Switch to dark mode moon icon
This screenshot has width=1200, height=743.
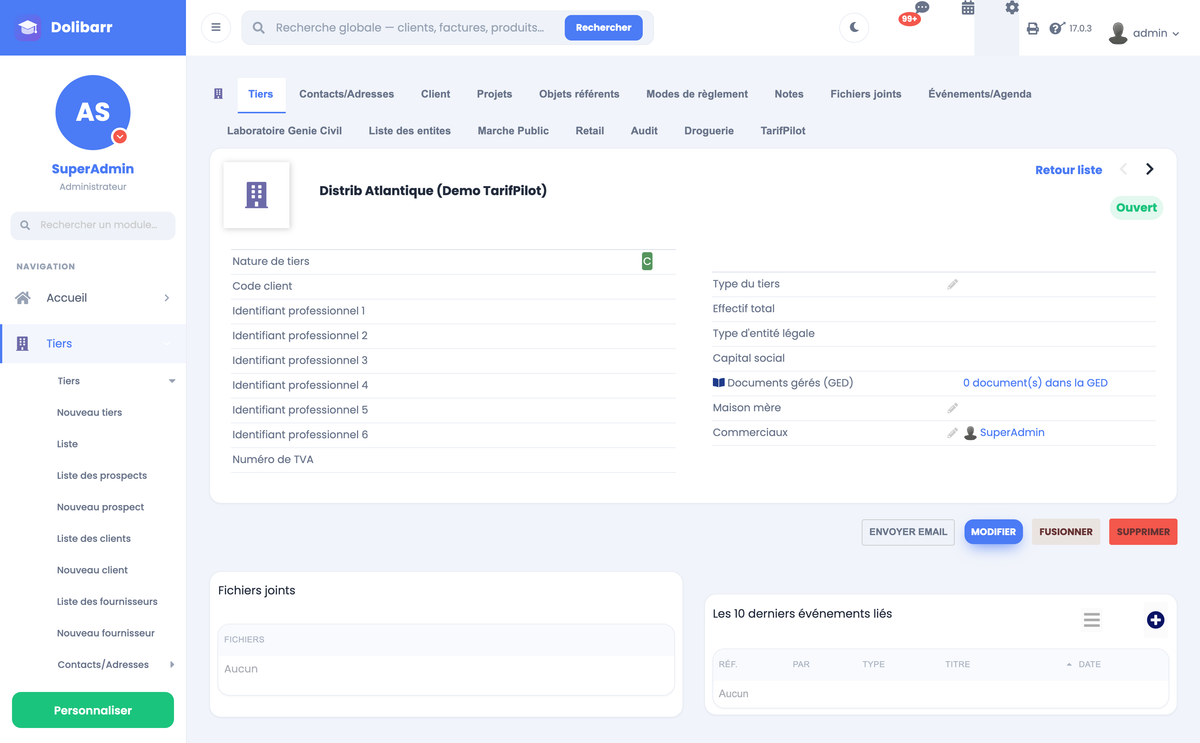coord(854,28)
